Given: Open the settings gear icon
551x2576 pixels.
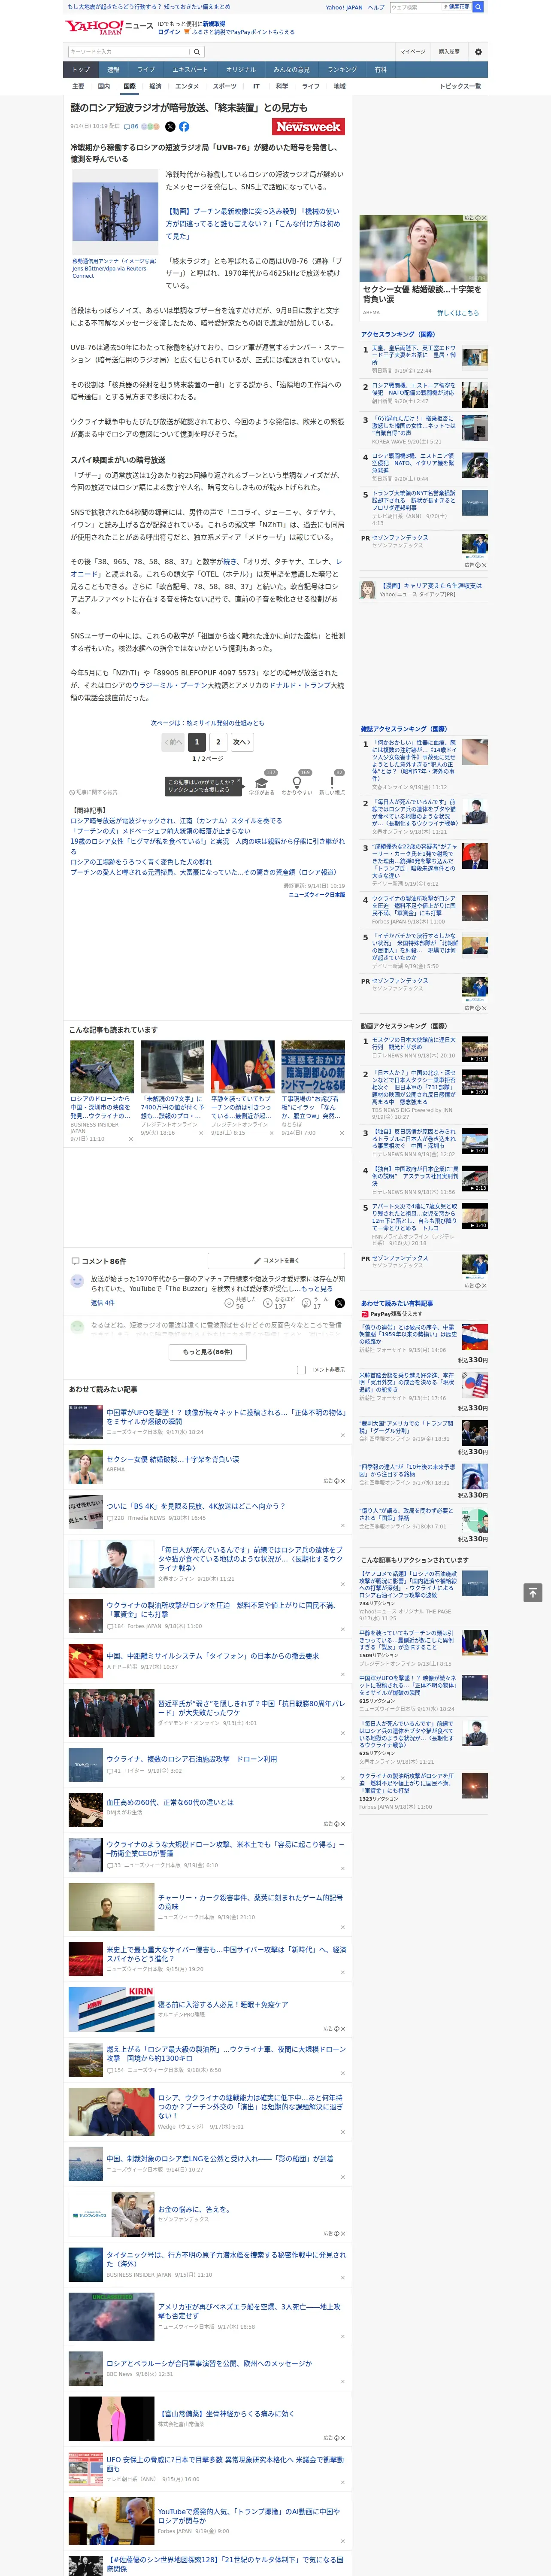Looking at the screenshot, I should click(478, 52).
